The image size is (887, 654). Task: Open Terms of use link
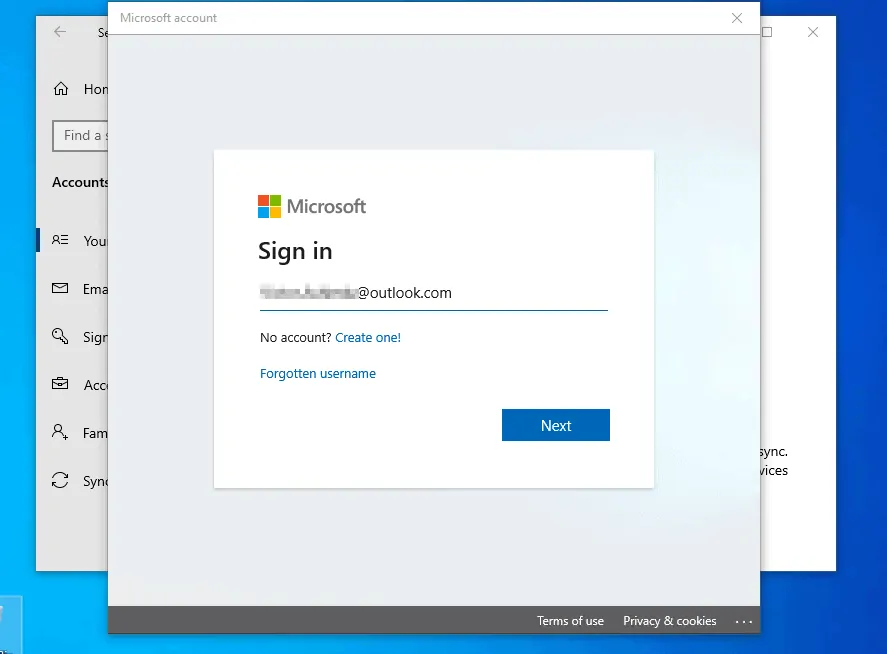coord(570,621)
